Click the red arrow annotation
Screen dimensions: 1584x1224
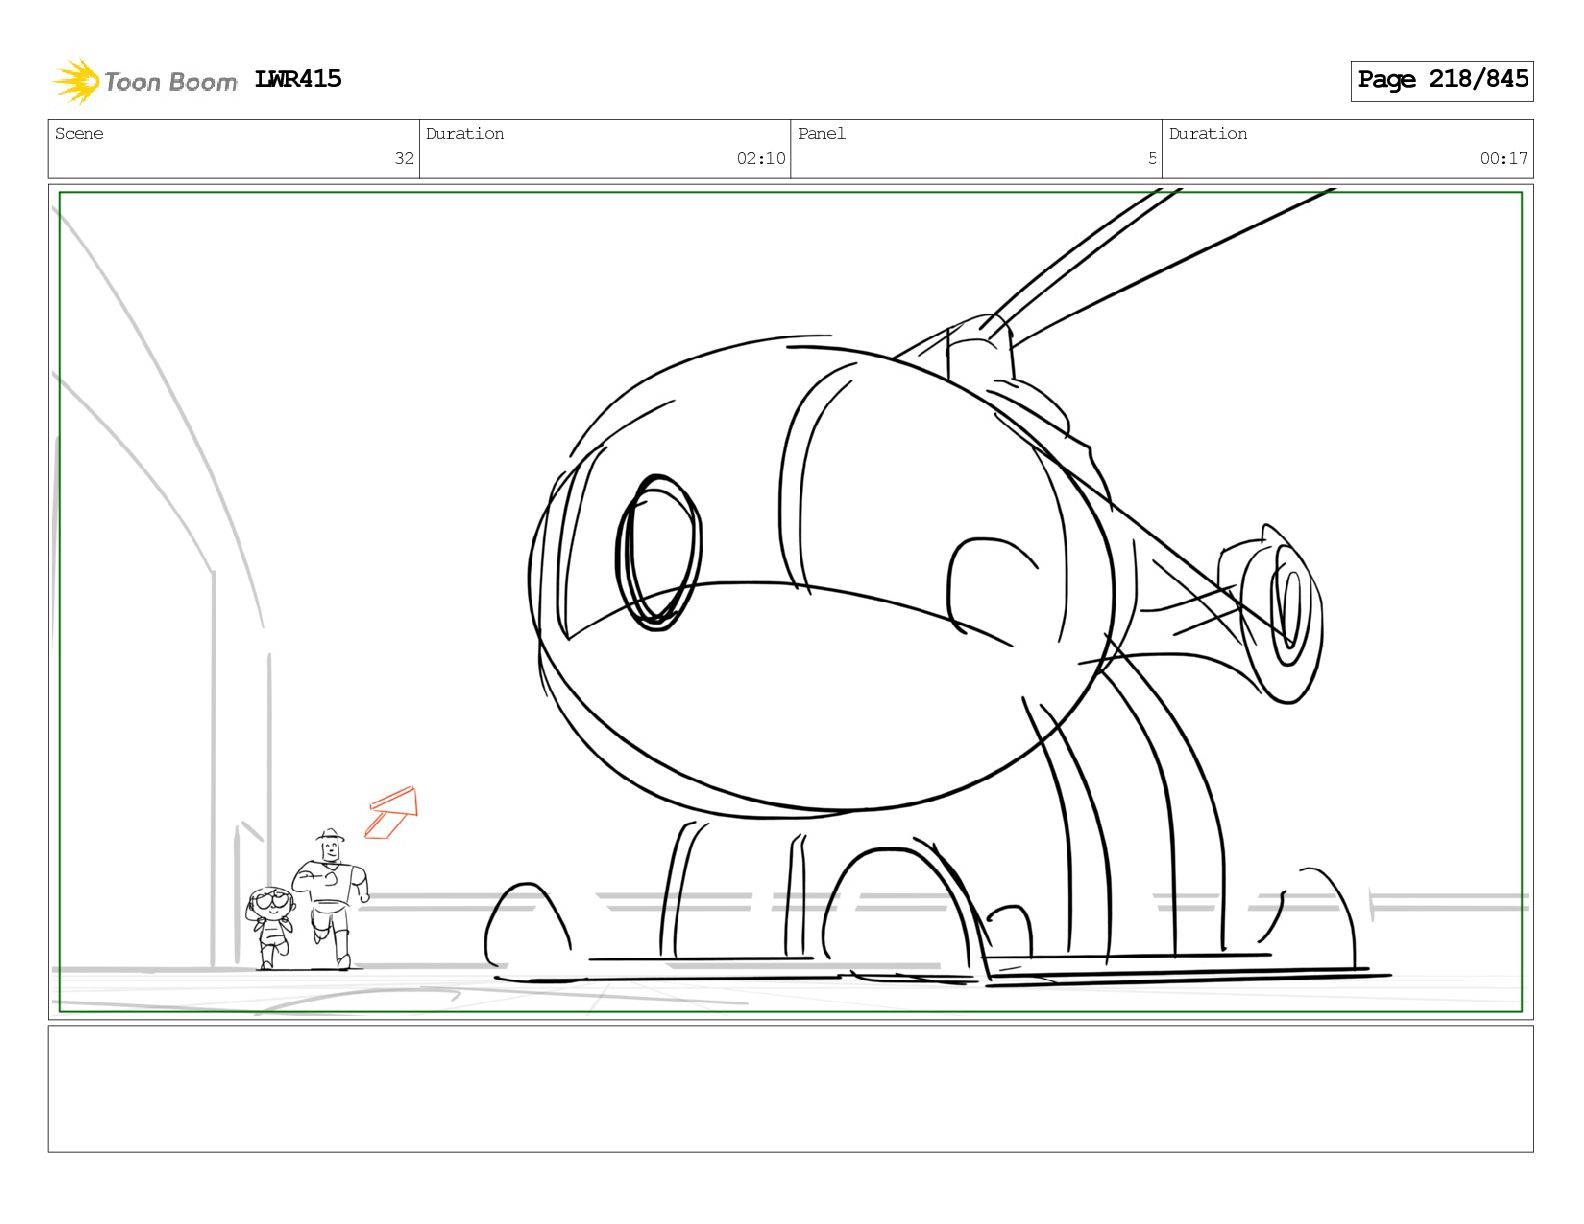[391, 812]
